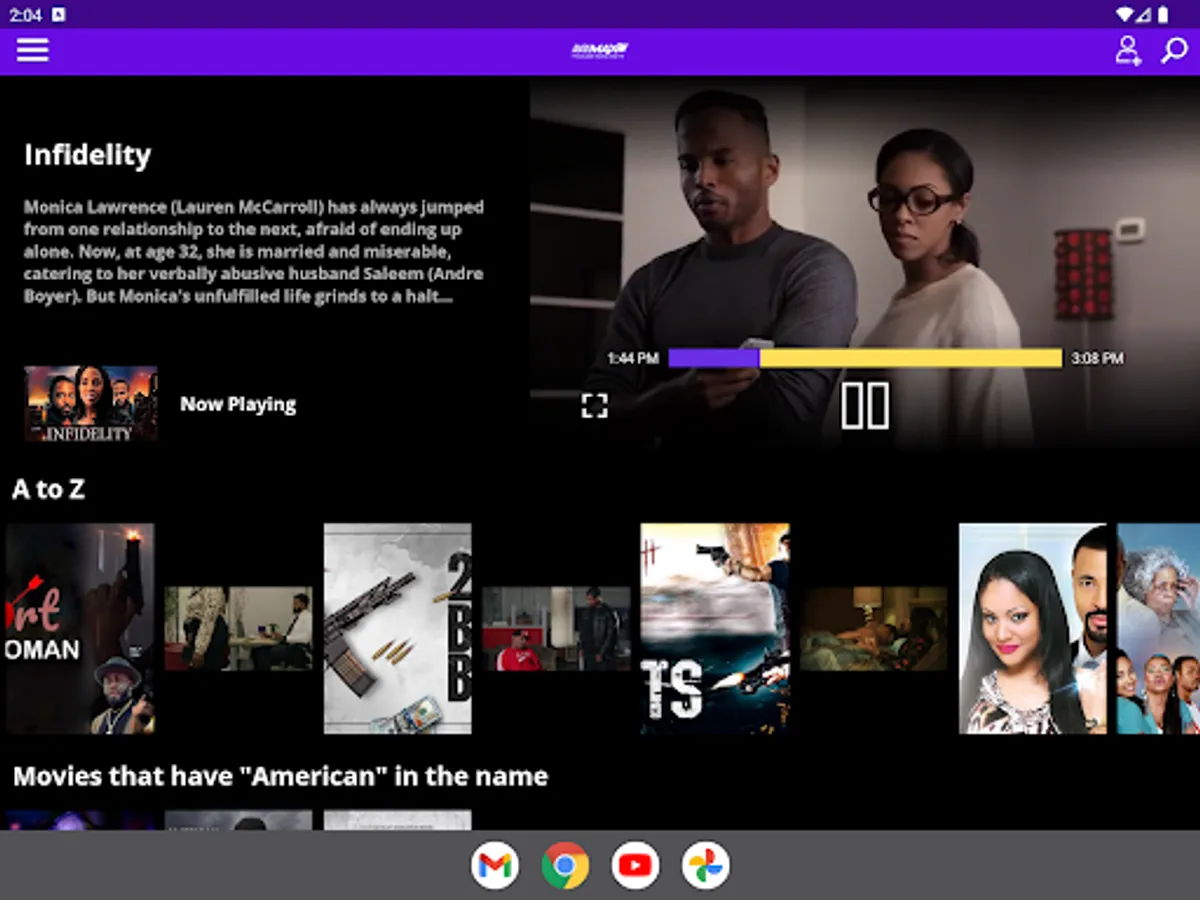Screen dimensions: 1200x900
Task: Click the Now Playing label
Action: pyautogui.click(x=238, y=404)
